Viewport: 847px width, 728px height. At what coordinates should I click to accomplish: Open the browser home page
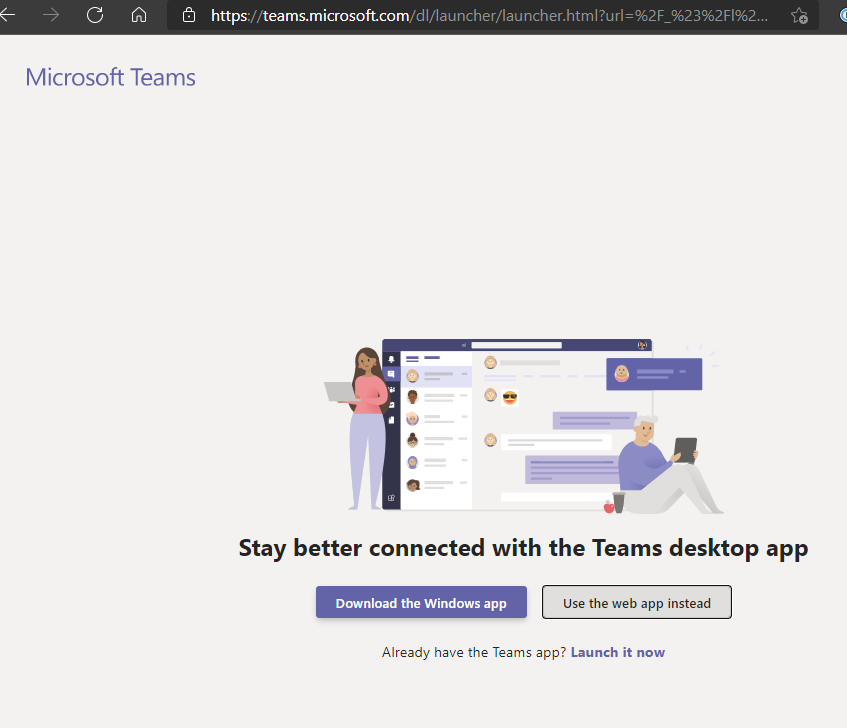tap(139, 16)
